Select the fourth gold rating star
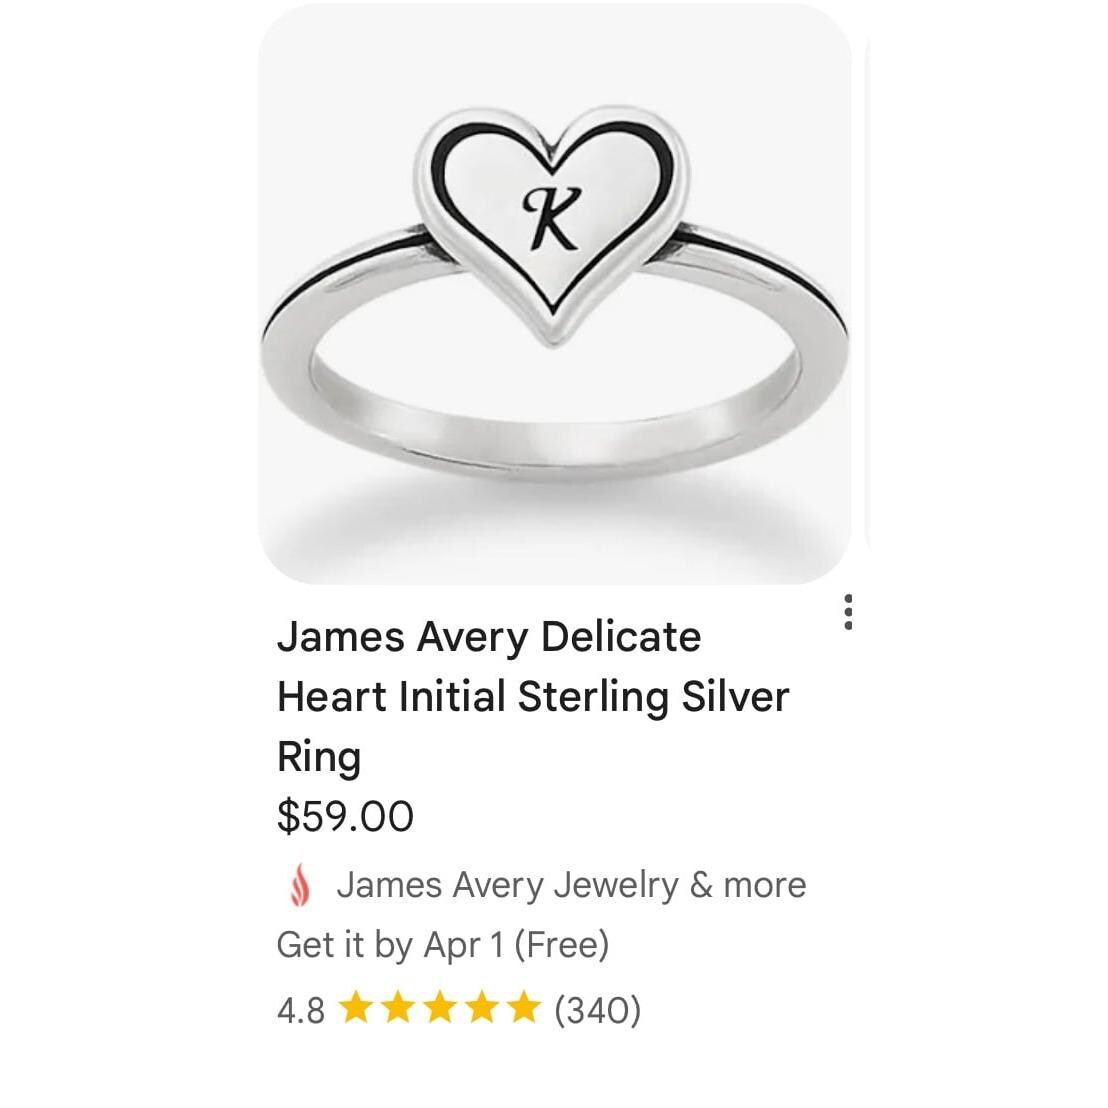 482,1007
